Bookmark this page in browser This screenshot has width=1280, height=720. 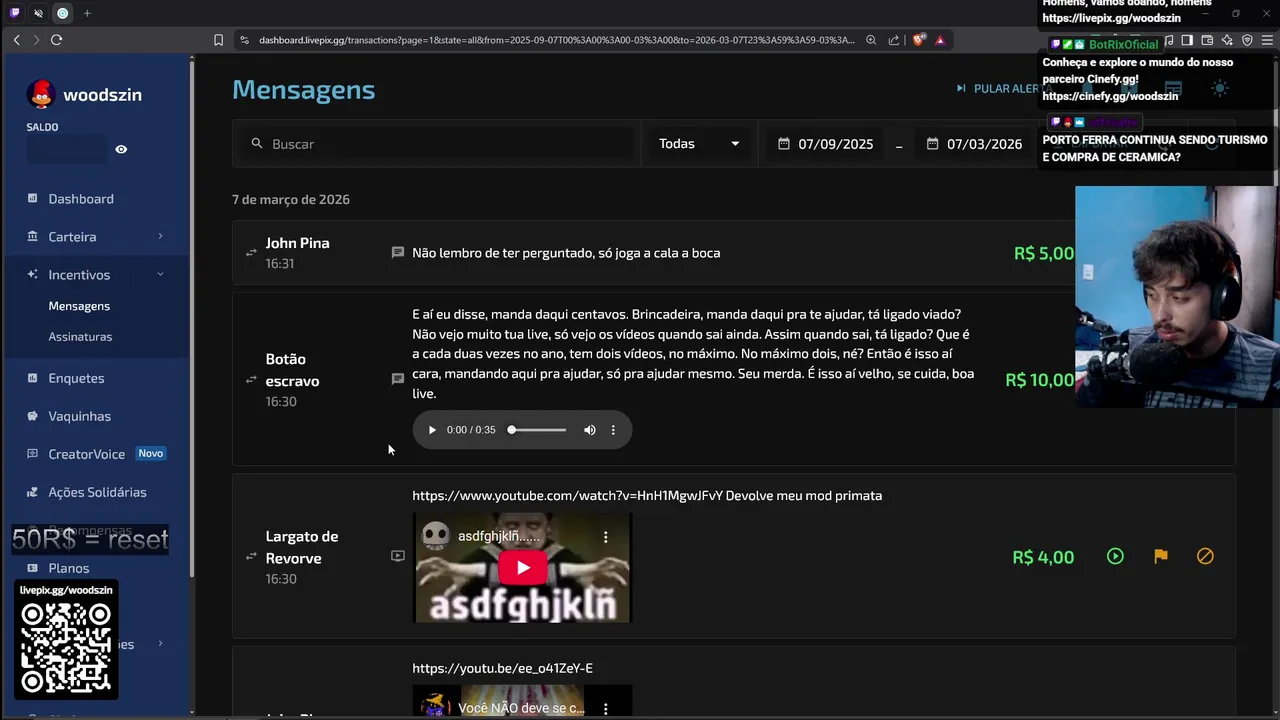pos(218,40)
